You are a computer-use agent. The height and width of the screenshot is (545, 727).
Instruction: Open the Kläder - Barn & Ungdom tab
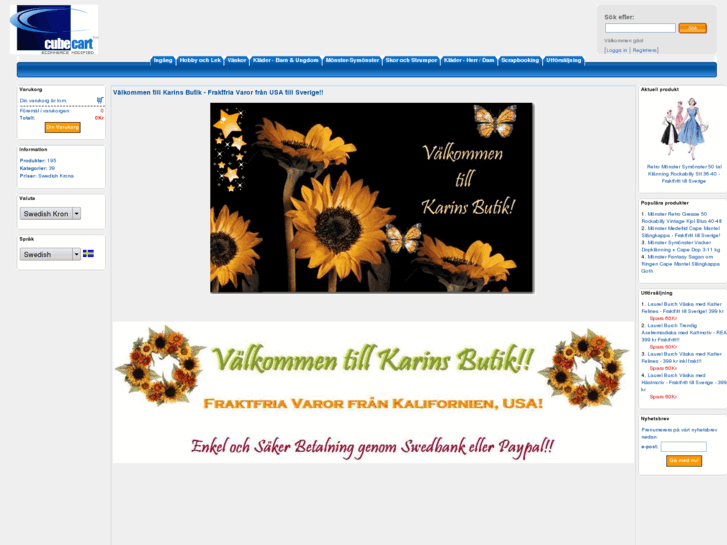click(286, 60)
